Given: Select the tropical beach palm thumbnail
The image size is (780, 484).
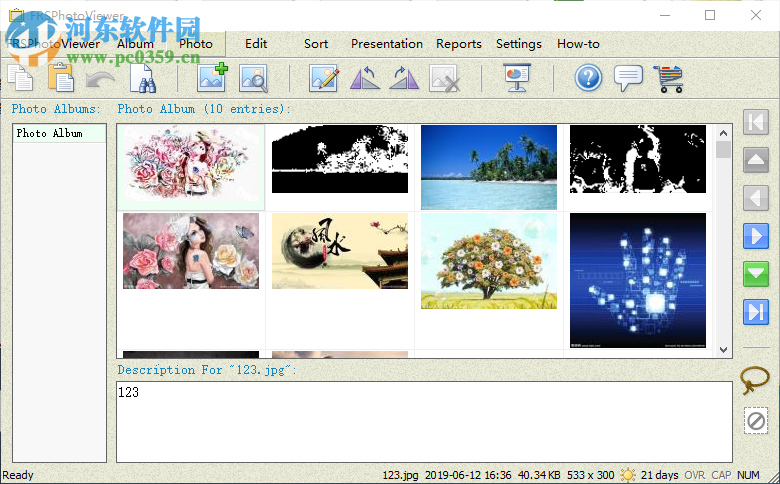Looking at the screenshot, I should tap(488, 167).
